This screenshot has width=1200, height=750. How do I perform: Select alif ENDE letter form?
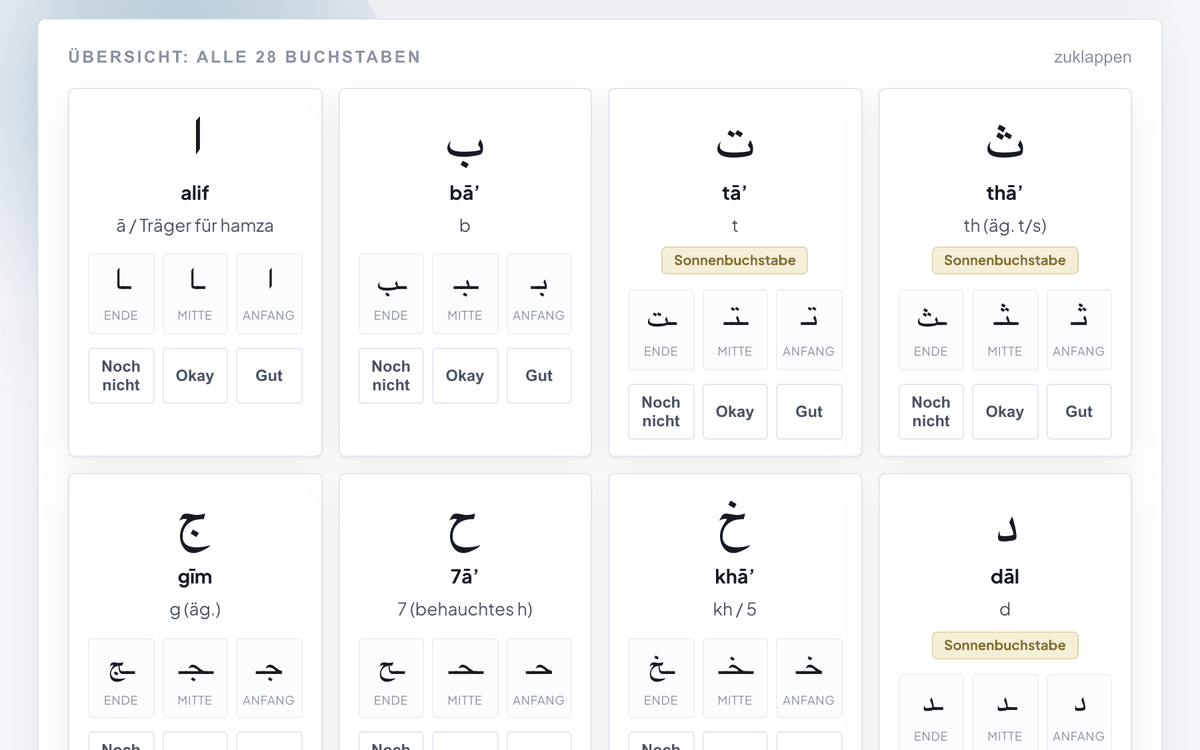[121, 293]
